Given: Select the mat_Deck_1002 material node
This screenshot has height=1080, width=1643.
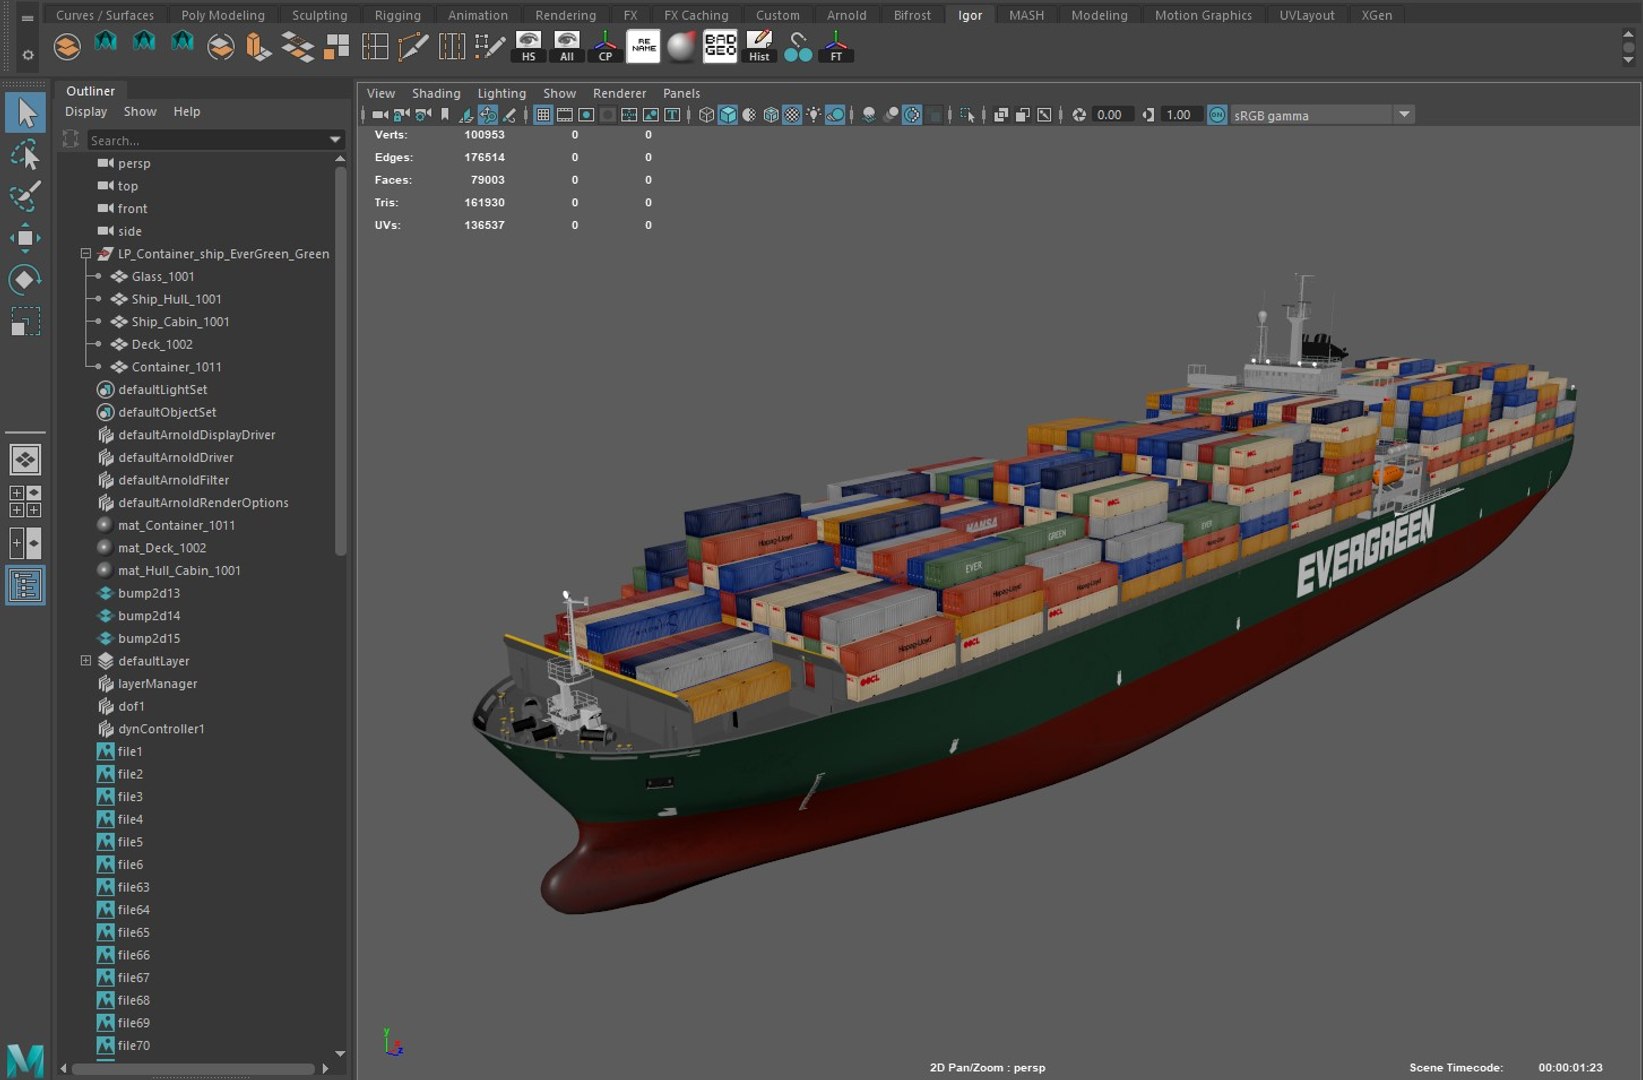Looking at the screenshot, I should 162,548.
